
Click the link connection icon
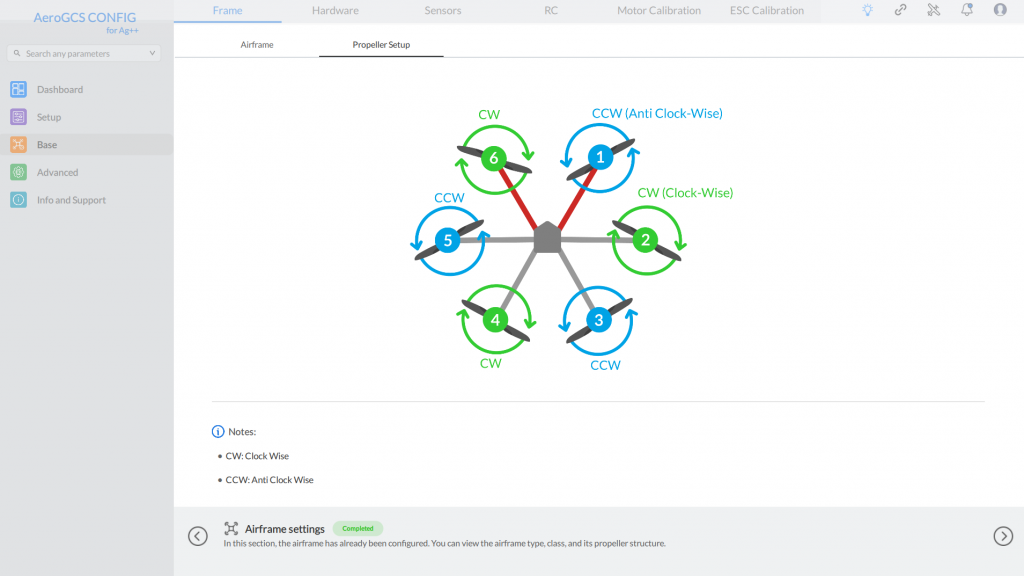(900, 10)
